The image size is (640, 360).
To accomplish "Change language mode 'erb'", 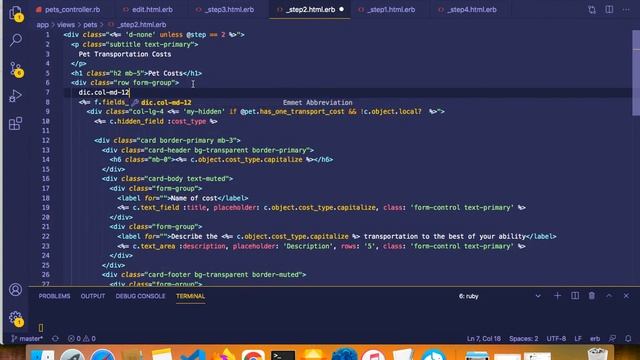I will point(595,338).
